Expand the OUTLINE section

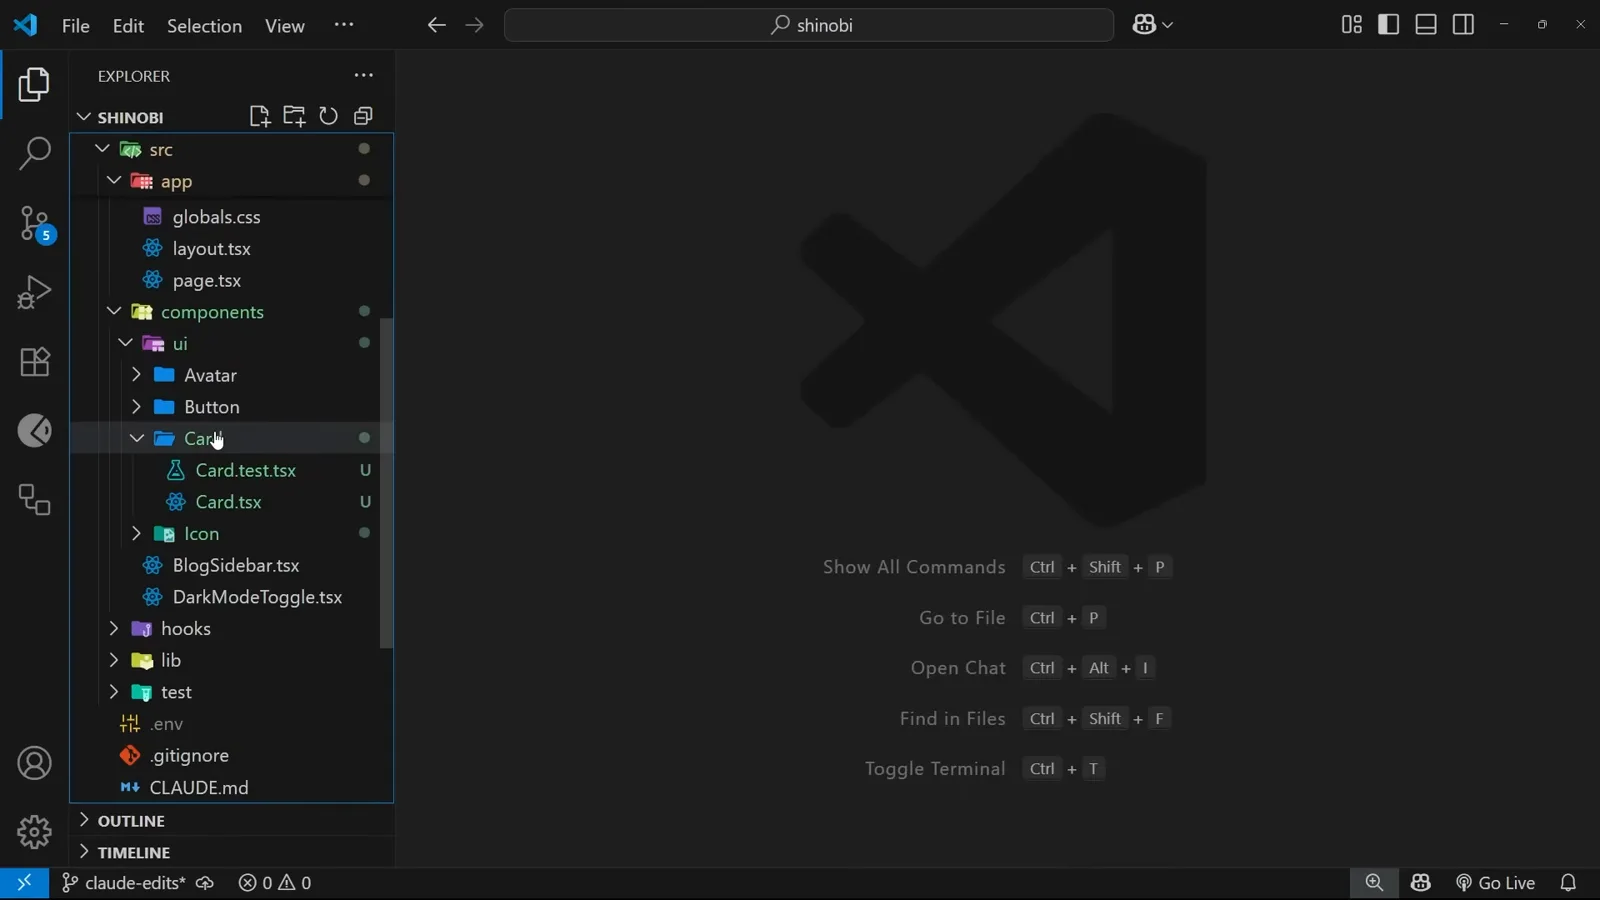tap(84, 820)
